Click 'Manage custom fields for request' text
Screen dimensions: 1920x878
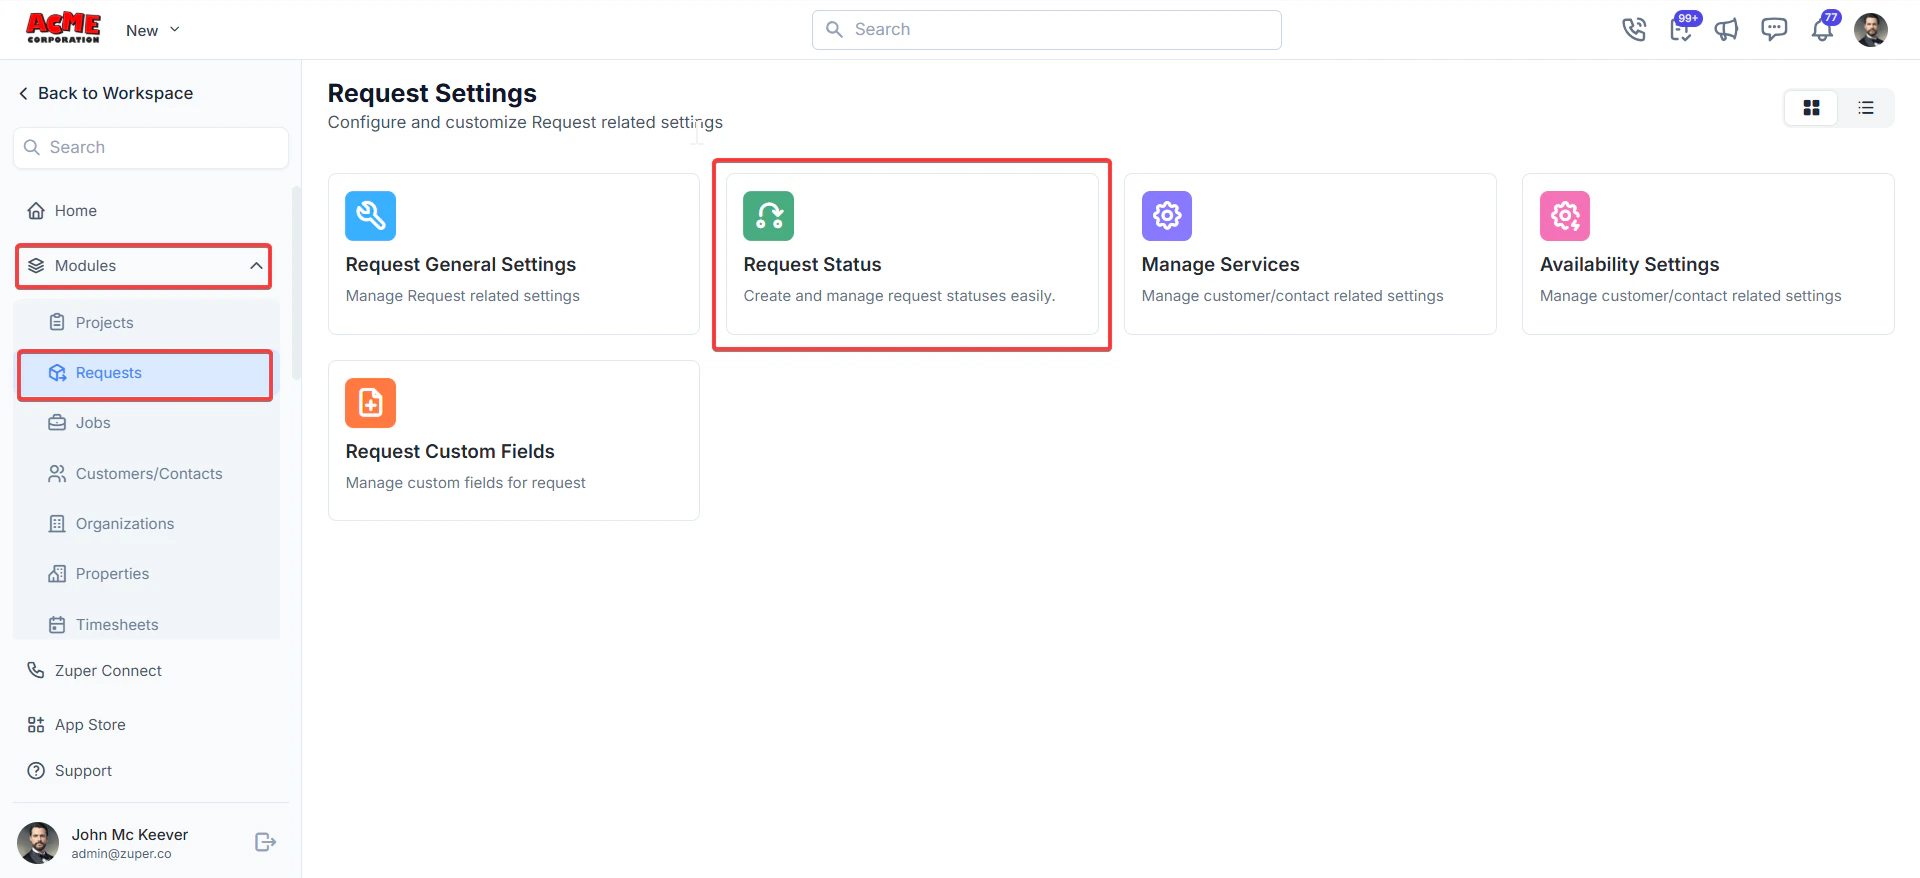[x=466, y=483]
